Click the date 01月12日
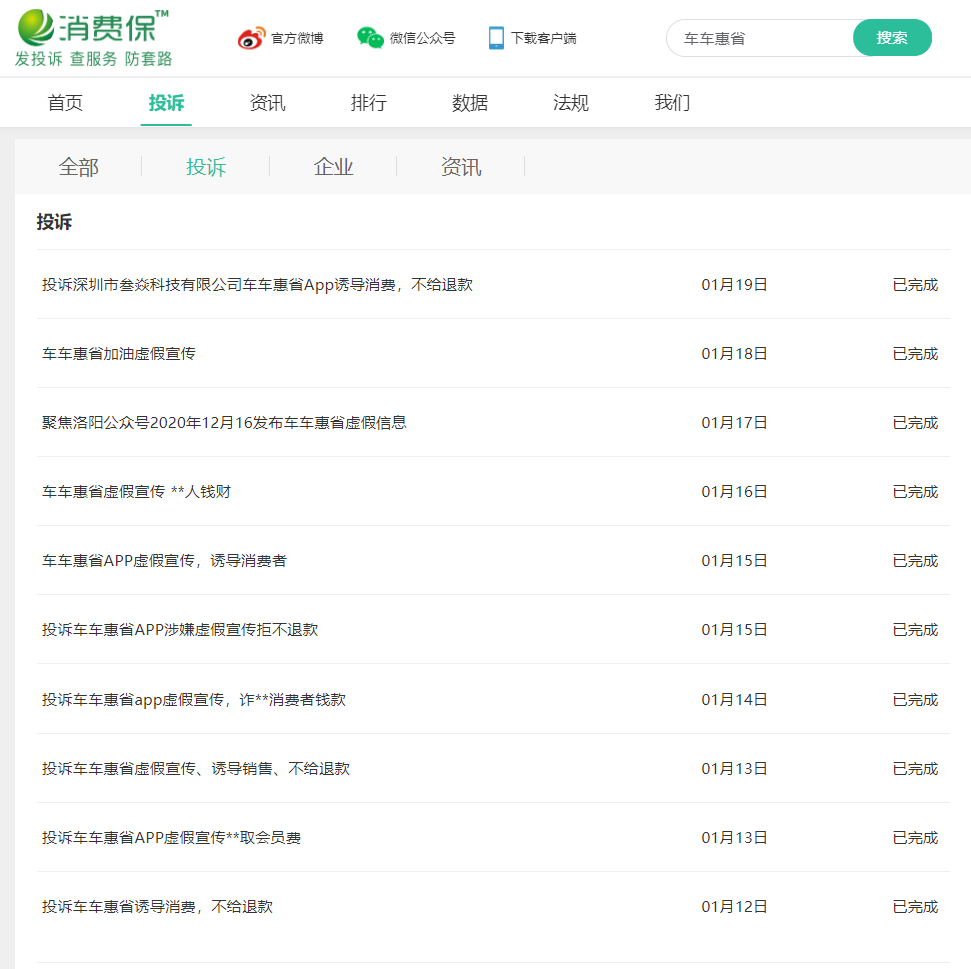The height and width of the screenshot is (969, 971). point(734,906)
